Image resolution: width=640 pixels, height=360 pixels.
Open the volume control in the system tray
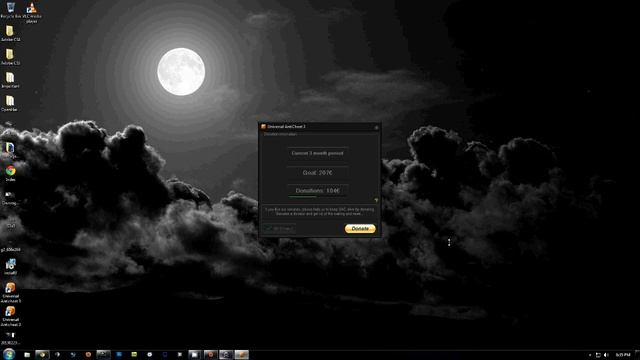606,355
